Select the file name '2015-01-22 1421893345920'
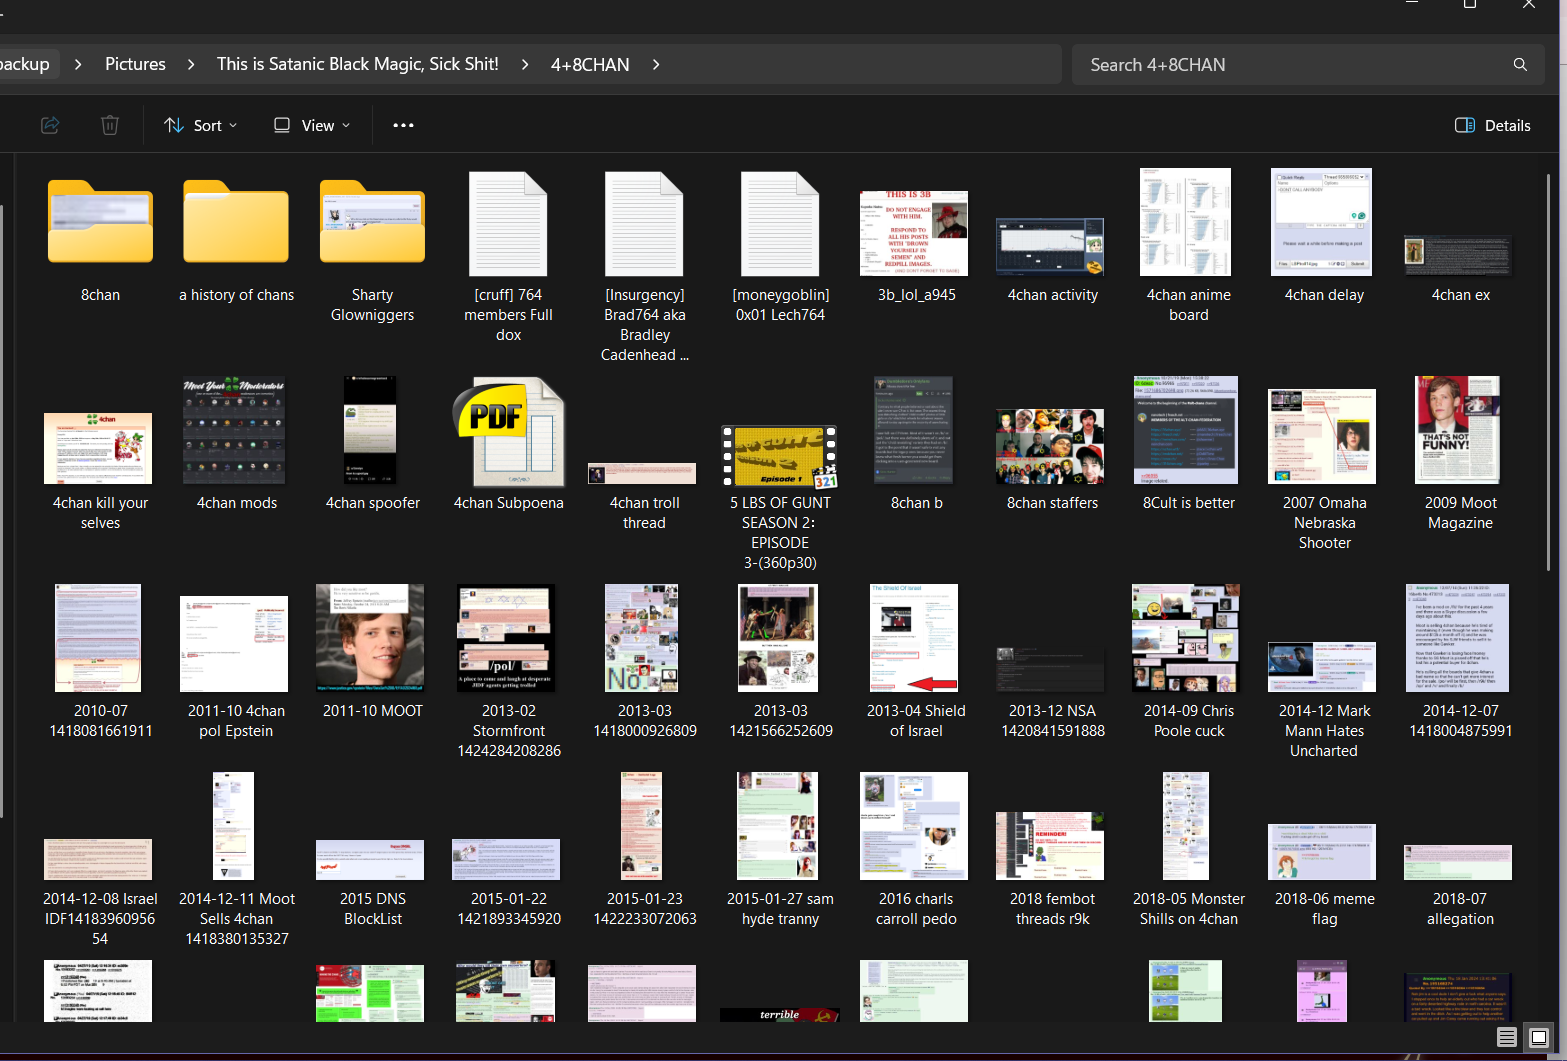1567x1061 pixels. pos(508,909)
